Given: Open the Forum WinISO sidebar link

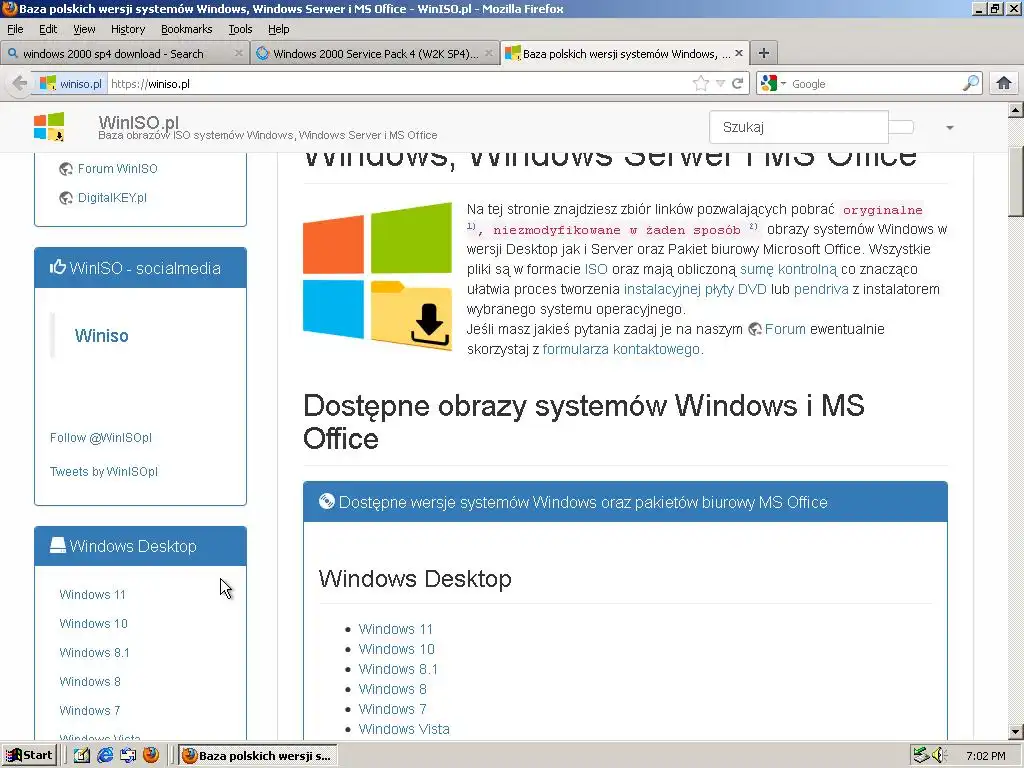Looking at the screenshot, I should point(118,168).
